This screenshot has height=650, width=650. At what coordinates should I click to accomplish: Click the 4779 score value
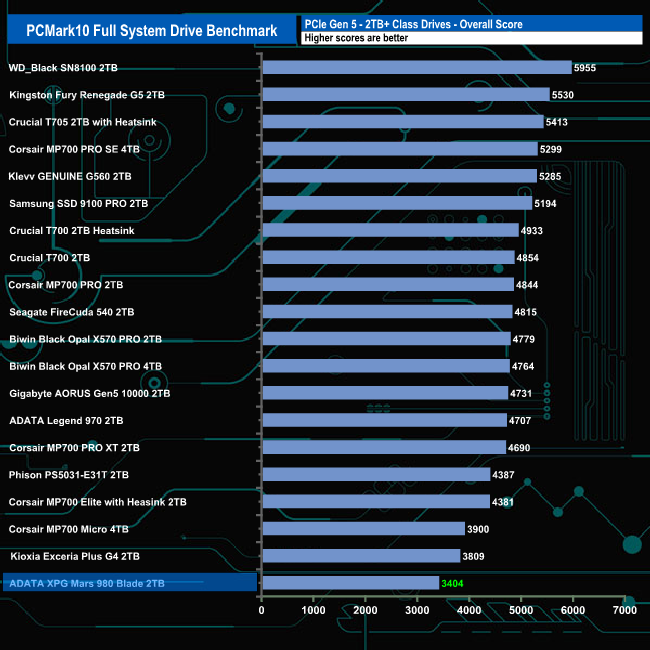[x=524, y=339]
